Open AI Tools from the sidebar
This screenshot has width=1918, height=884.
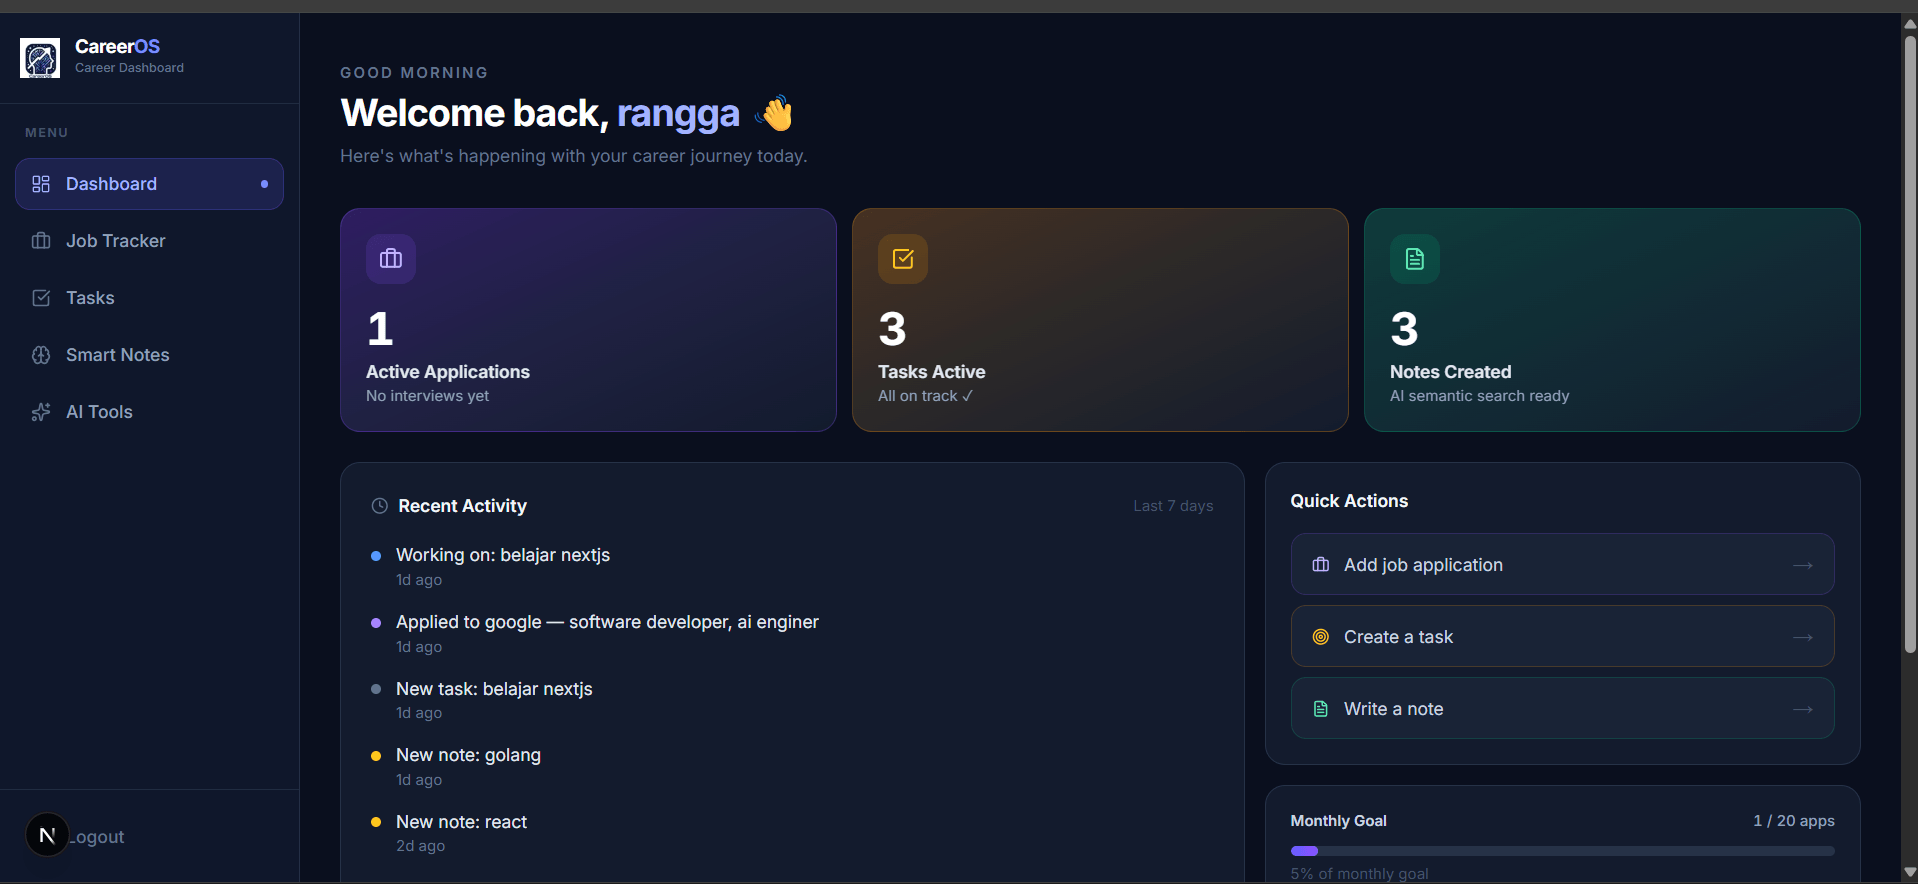[x=149, y=412]
